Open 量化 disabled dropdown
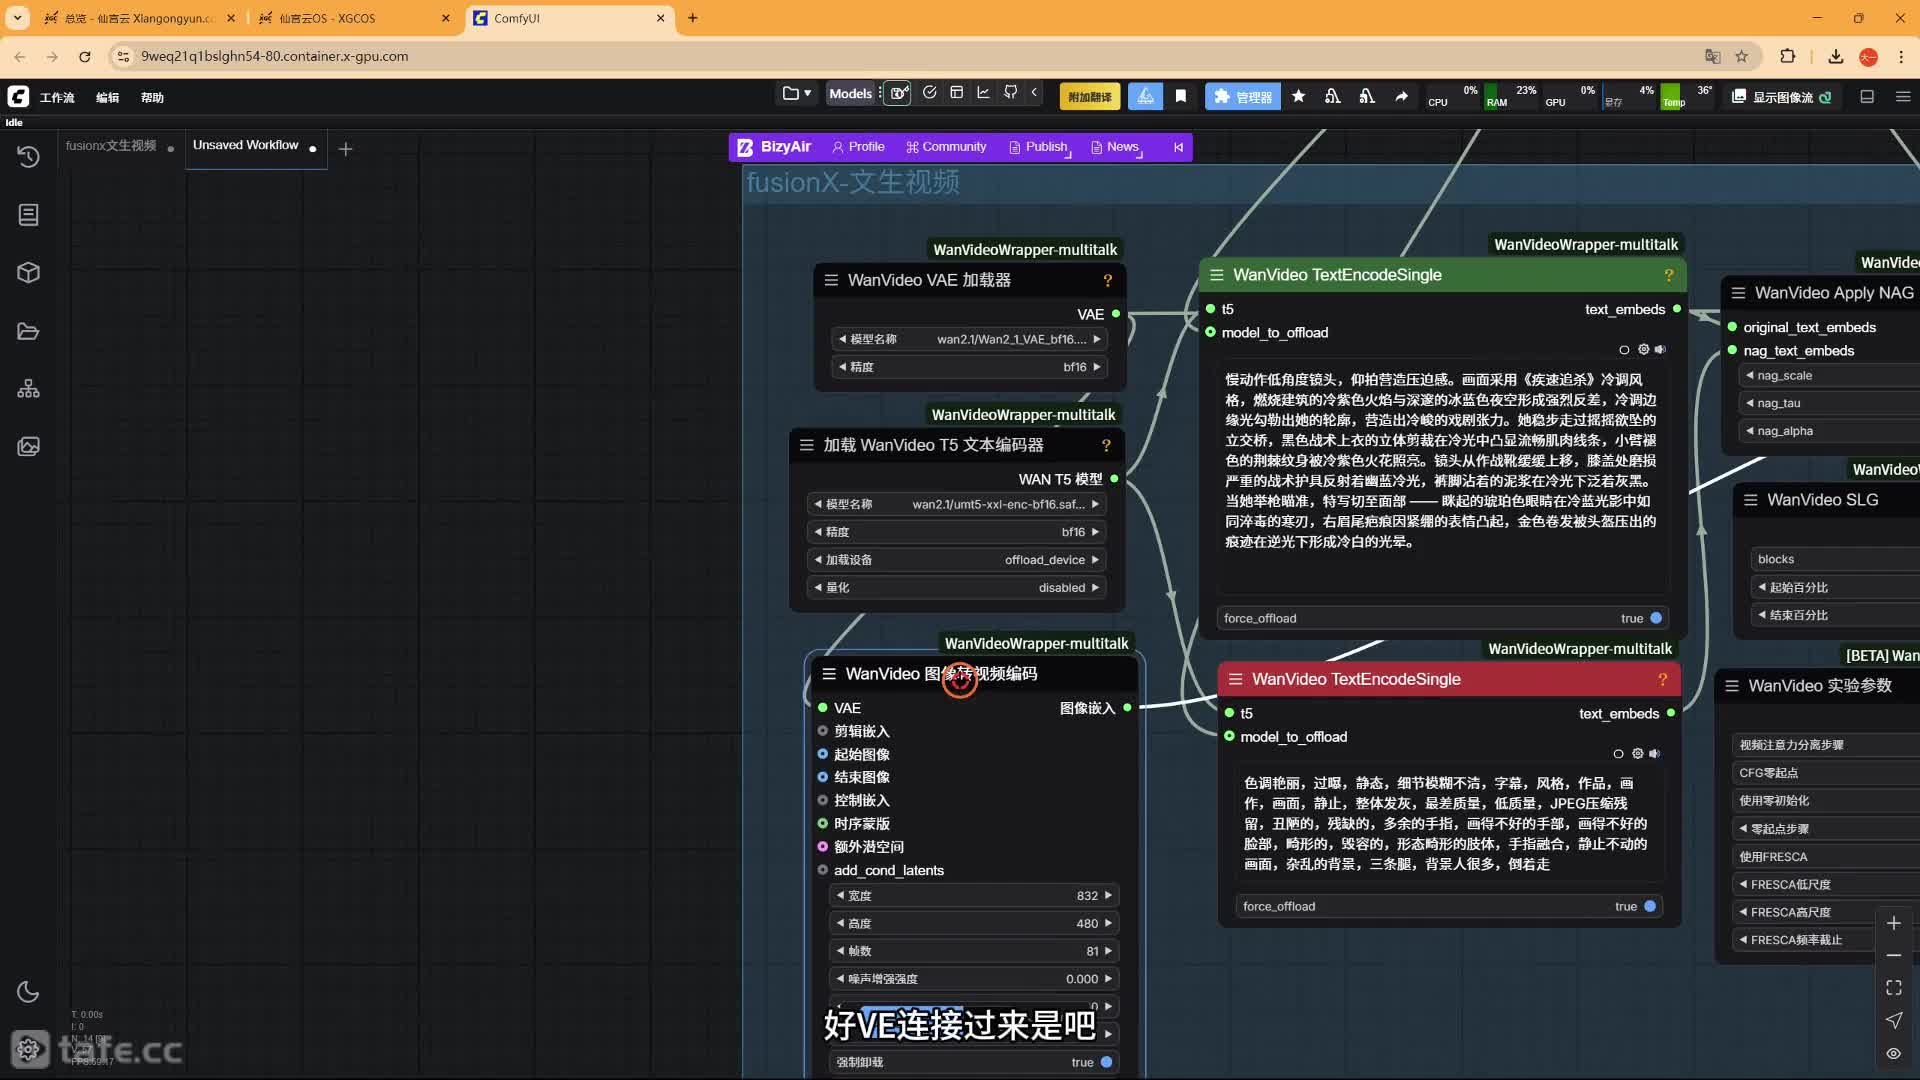1920x1080 pixels. pyautogui.click(x=956, y=588)
